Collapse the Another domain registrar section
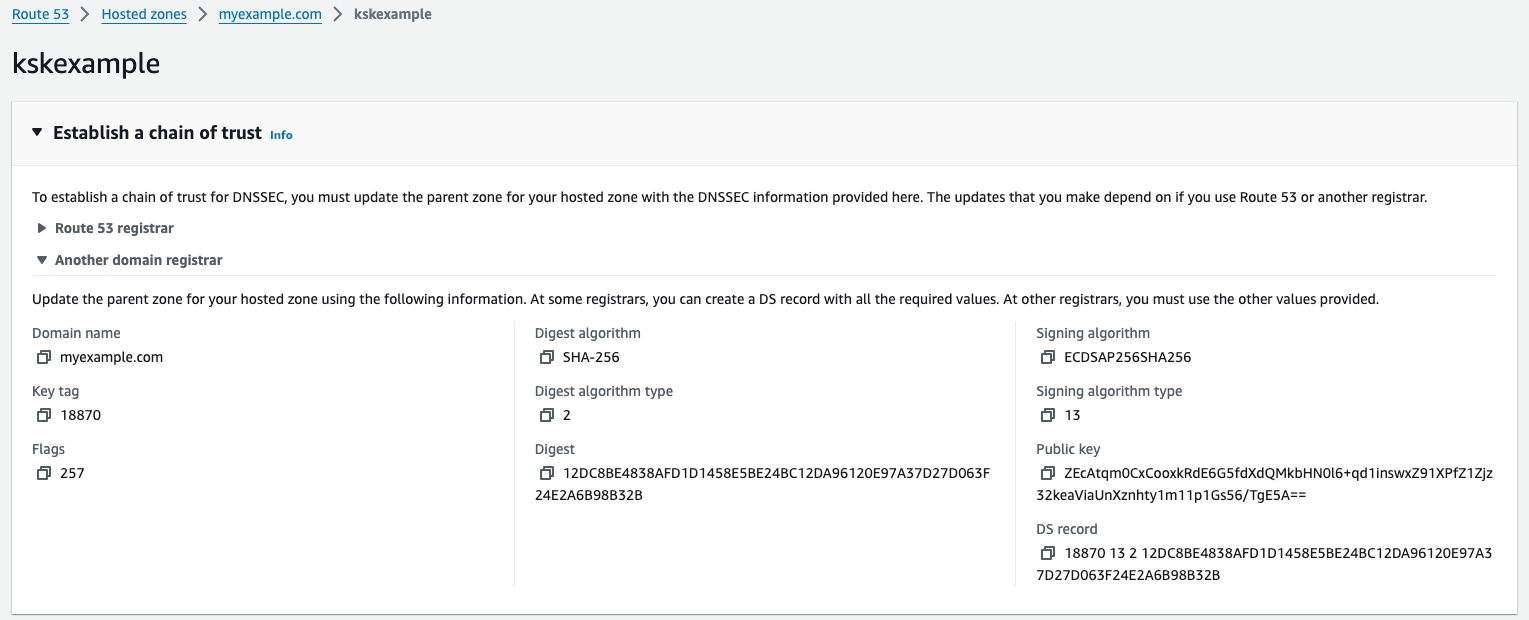 coord(42,260)
